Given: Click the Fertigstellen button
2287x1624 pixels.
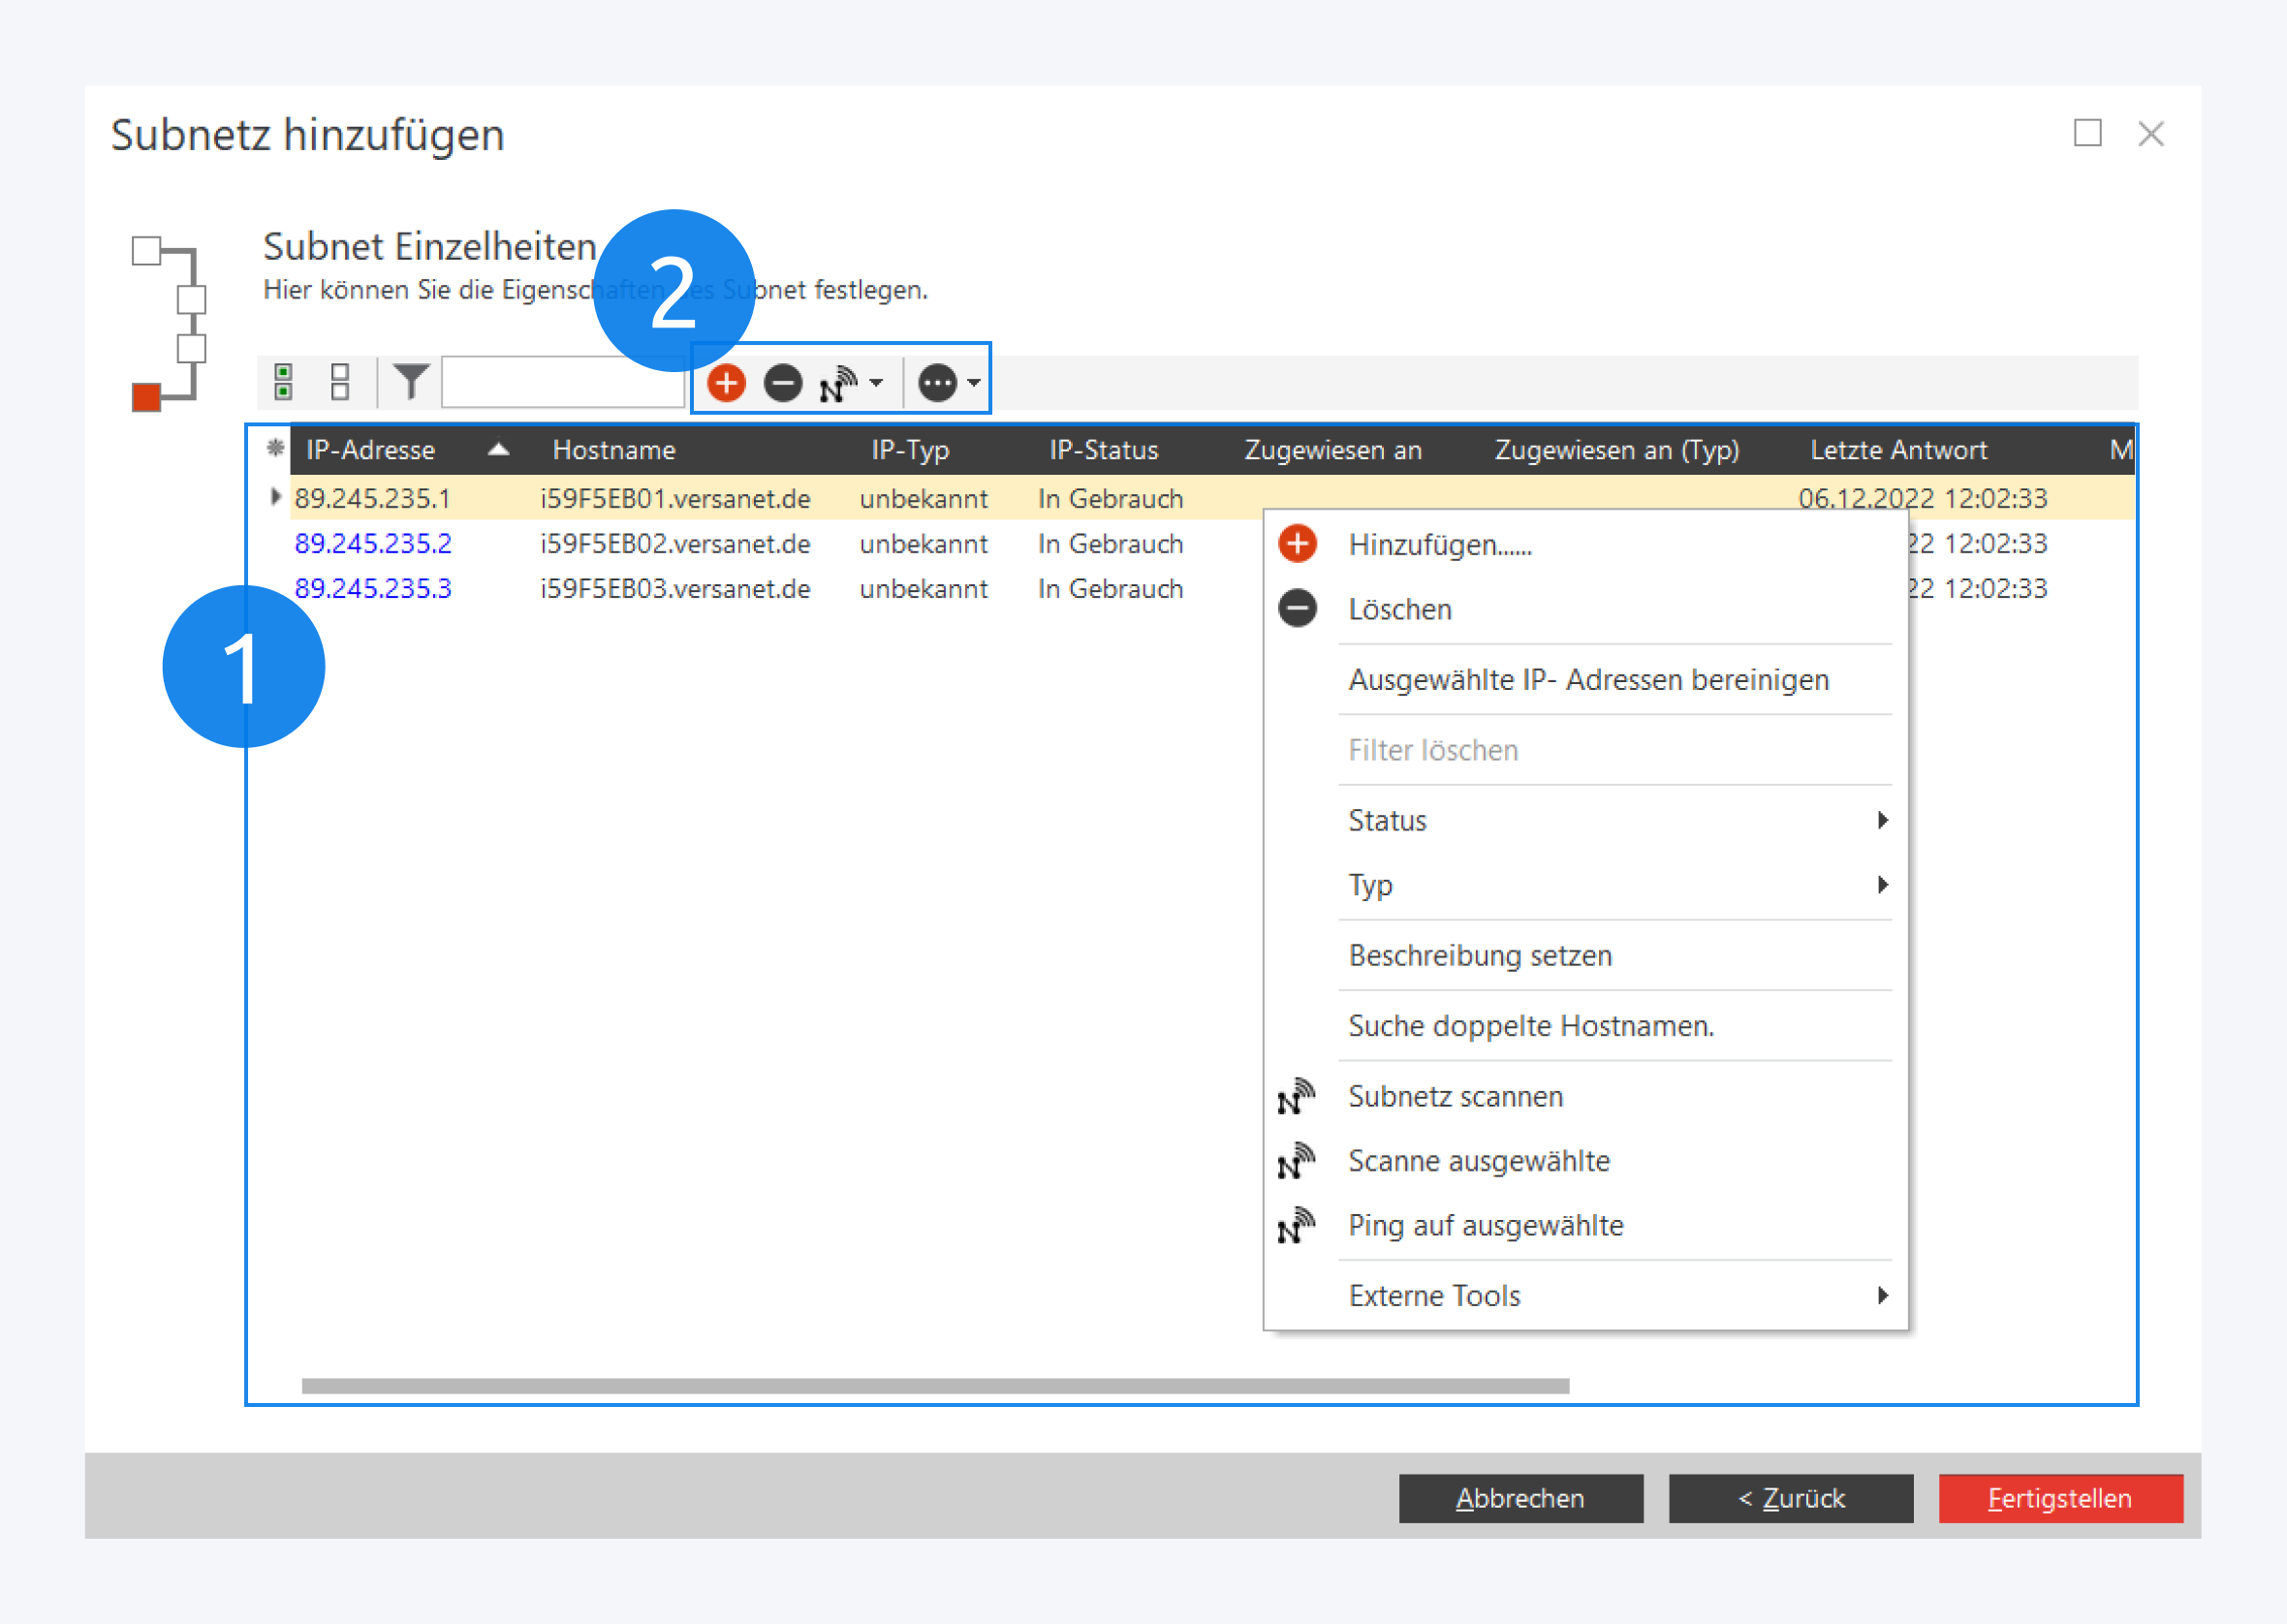Looking at the screenshot, I should tap(2059, 1497).
